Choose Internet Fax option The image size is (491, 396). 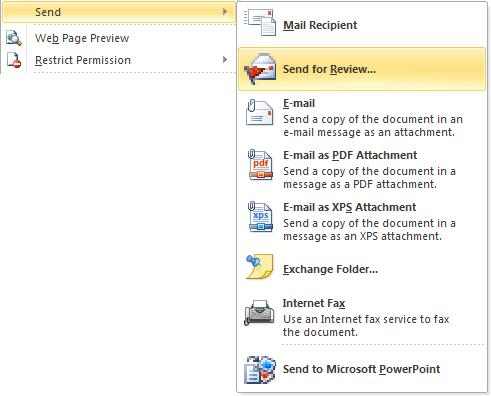click(x=362, y=317)
